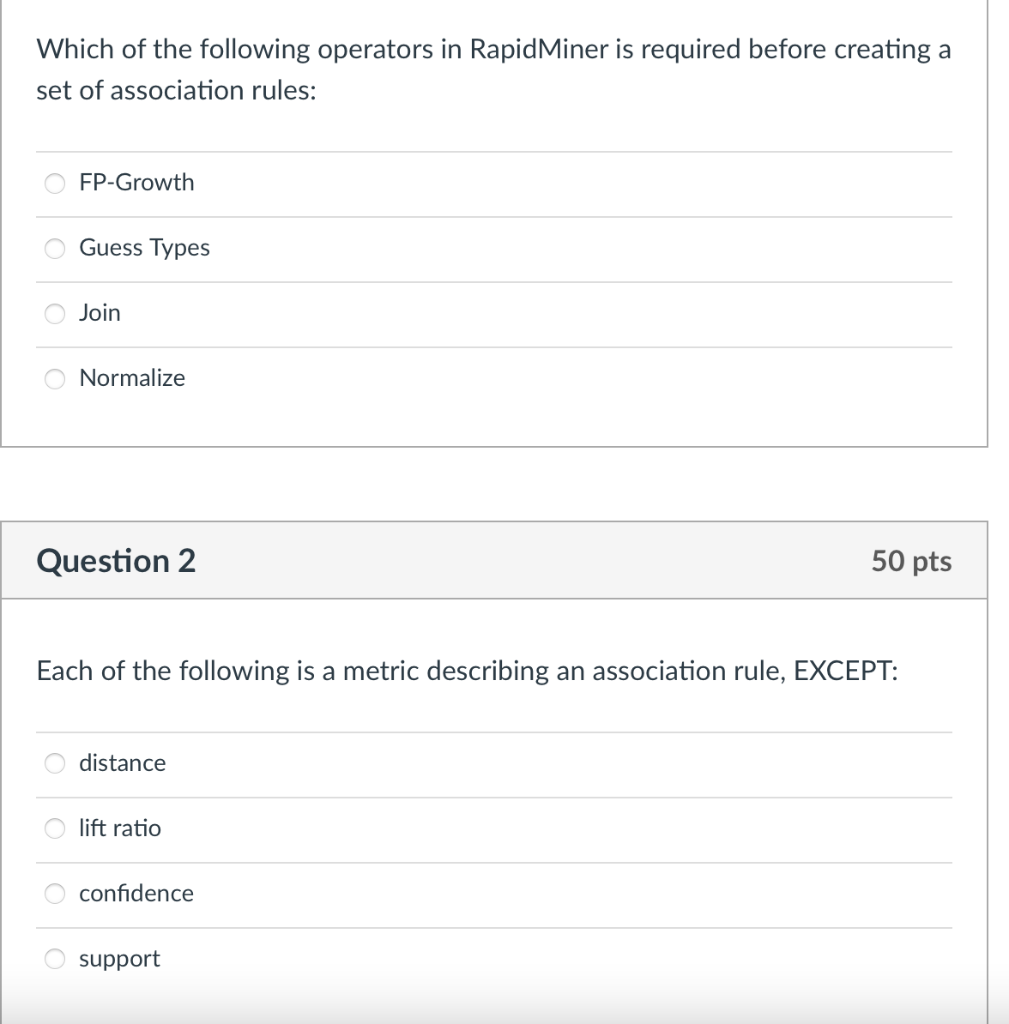Click the confidence answer label text

tap(136, 893)
